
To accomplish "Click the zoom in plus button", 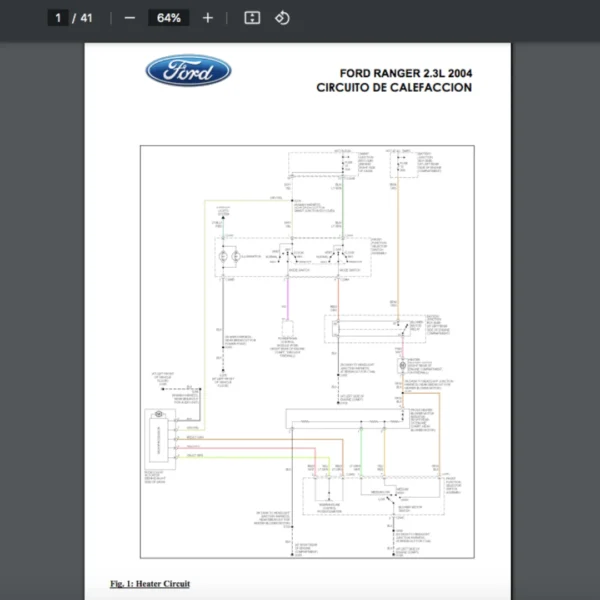I will click(x=208, y=18).
